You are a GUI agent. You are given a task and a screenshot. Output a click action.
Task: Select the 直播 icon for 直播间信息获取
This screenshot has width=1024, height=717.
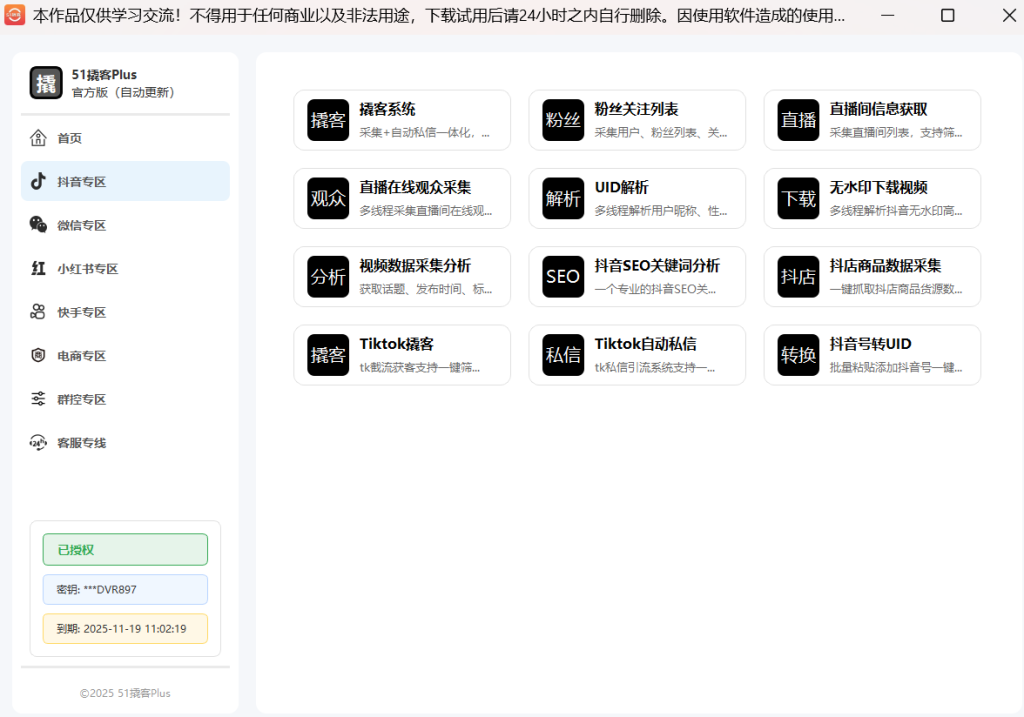[x=798, y=120]
